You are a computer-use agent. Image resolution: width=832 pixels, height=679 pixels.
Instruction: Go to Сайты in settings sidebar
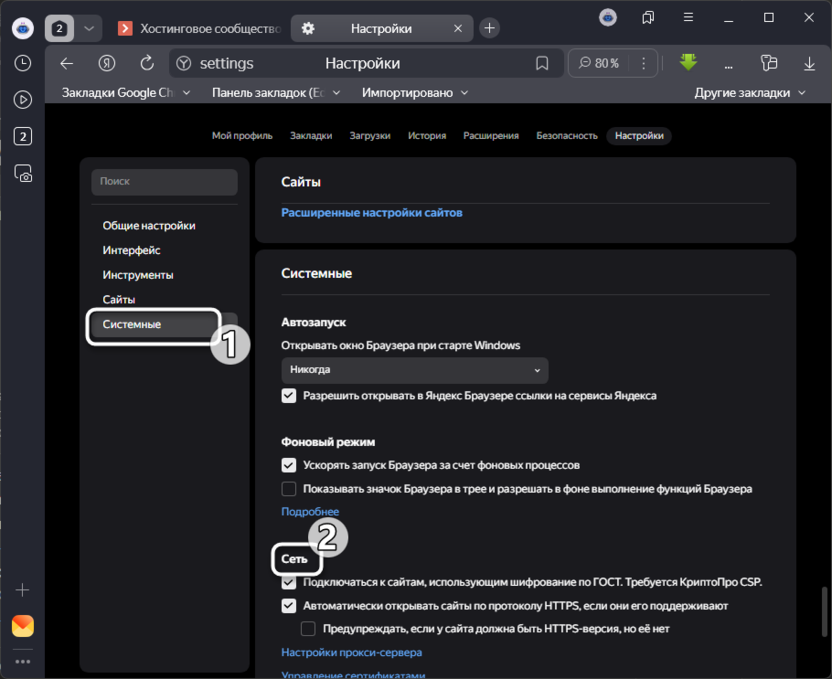click(118, 300)
